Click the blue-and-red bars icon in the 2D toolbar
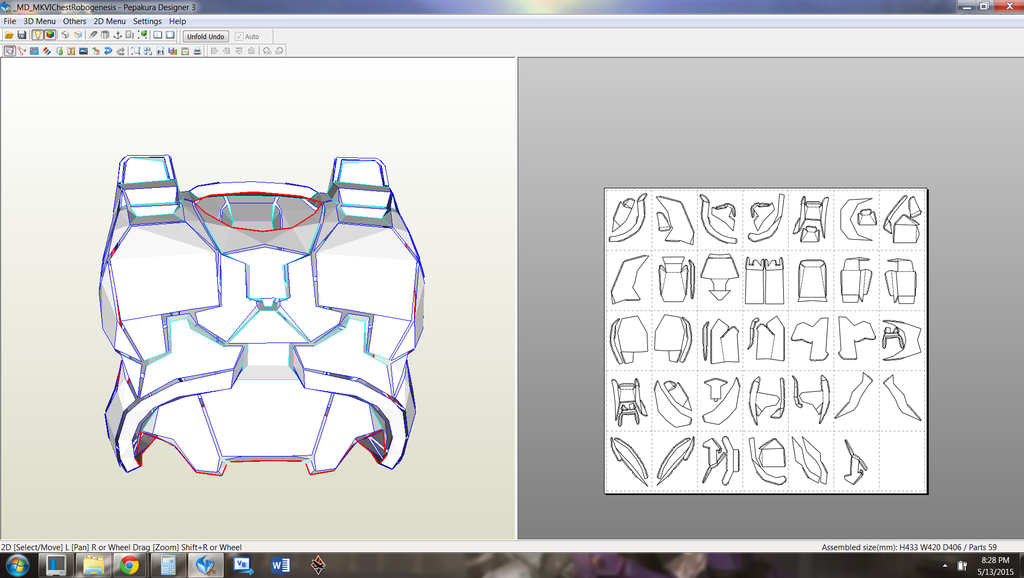The height and width of the screenshot is (578, 1024). click(172, 51)
